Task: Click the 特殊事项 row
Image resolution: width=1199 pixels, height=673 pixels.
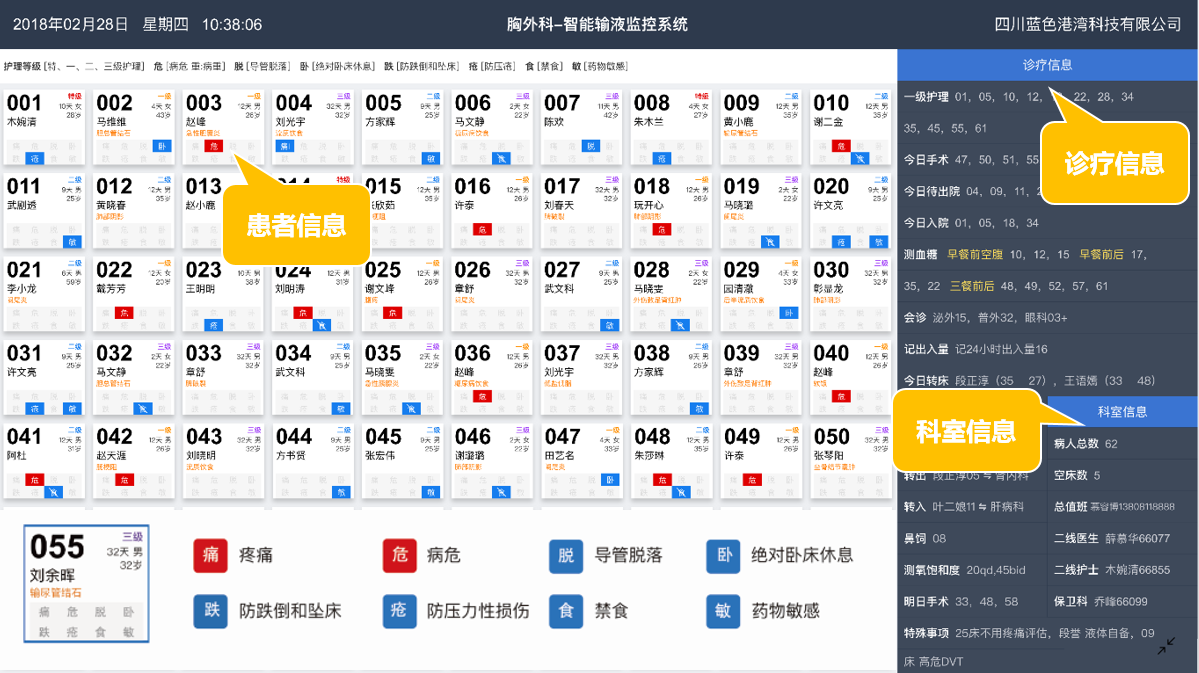Action: [x=1048, y=646]
